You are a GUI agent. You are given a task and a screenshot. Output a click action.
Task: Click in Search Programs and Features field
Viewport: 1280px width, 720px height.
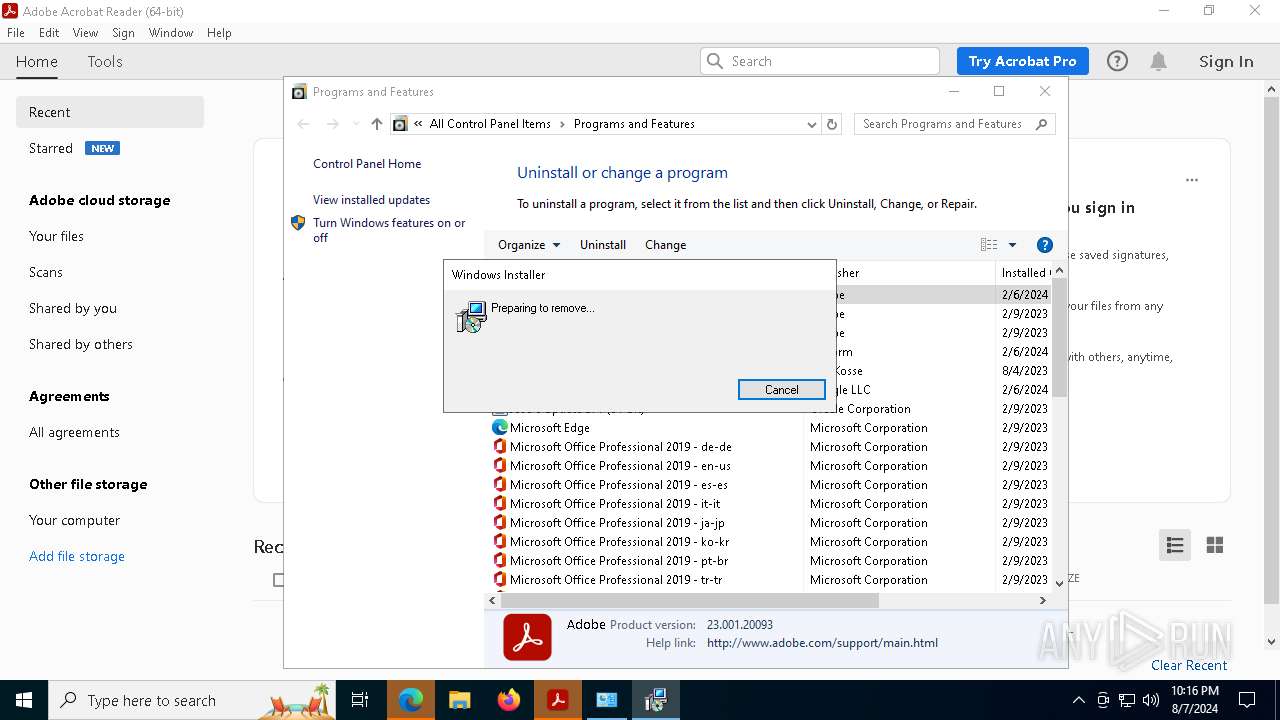[943, 124]
